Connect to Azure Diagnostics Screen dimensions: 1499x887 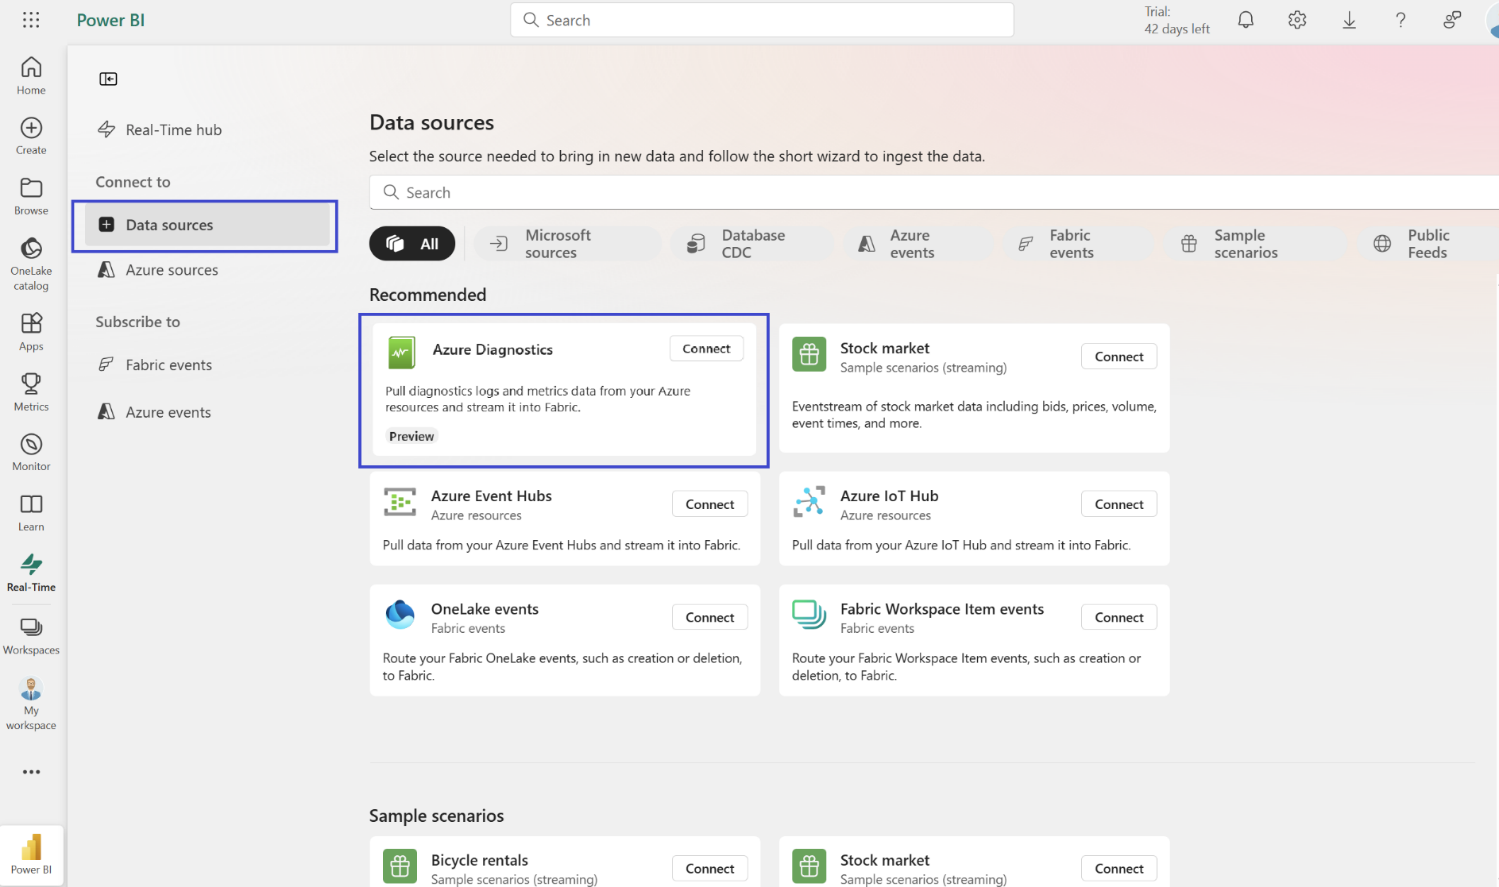point(706,348)
